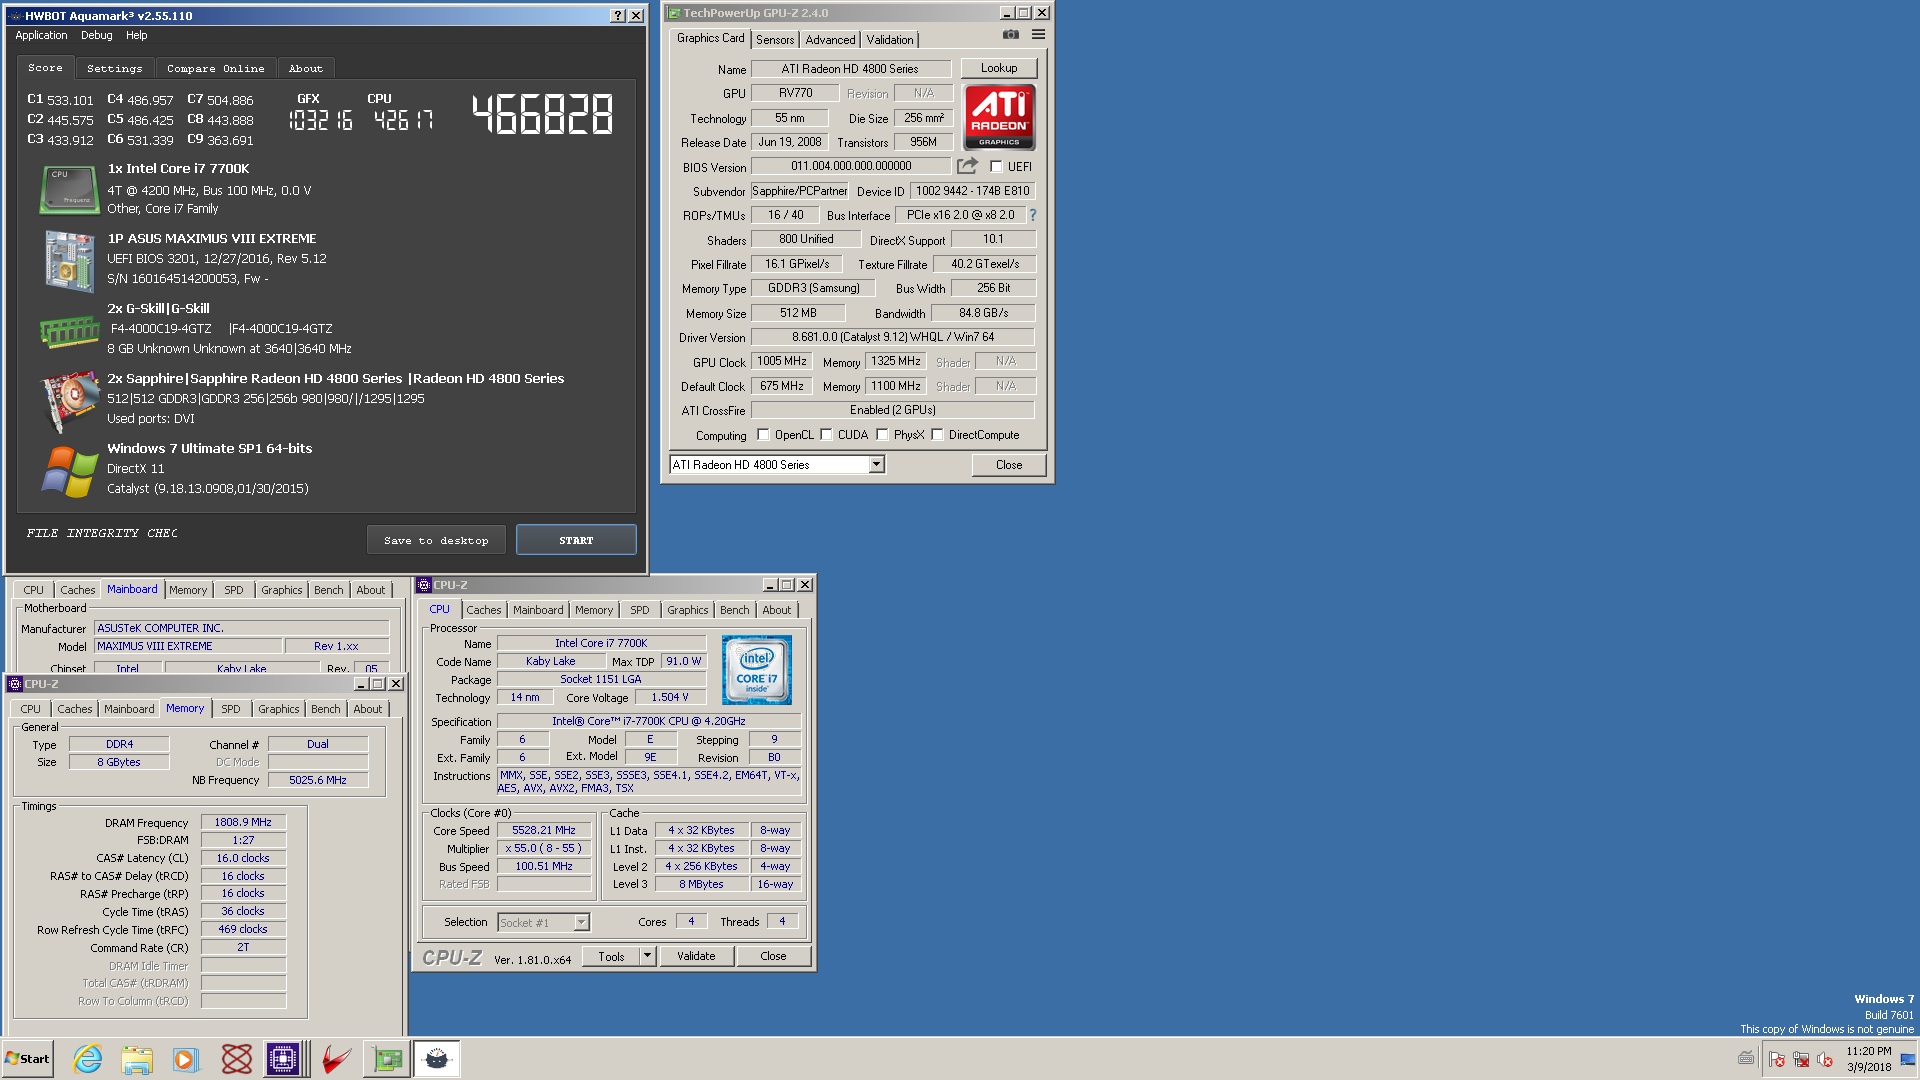The width and height of the screenshot is (1920, 1080).
Task: Open Internet Explorer from the taskbar
Action: 88,1059
